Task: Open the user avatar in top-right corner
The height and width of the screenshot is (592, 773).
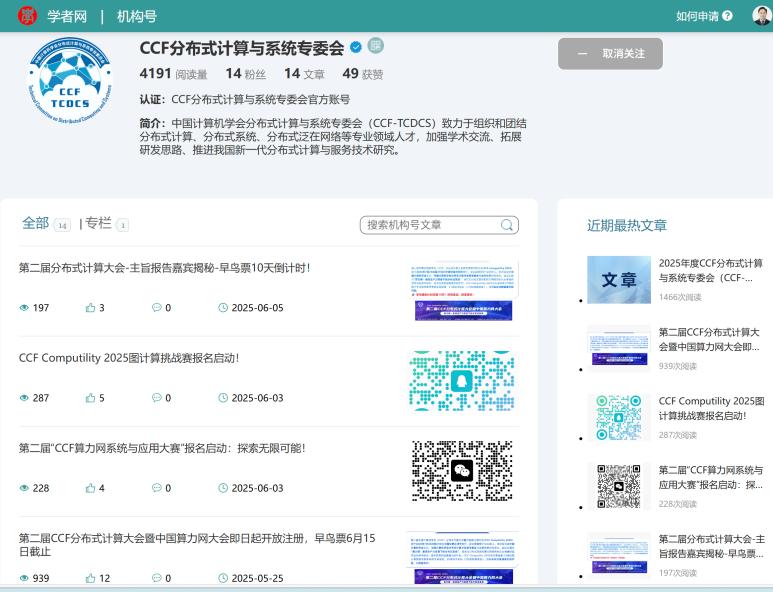Action: pyautogui.click(x=761, y=15)
